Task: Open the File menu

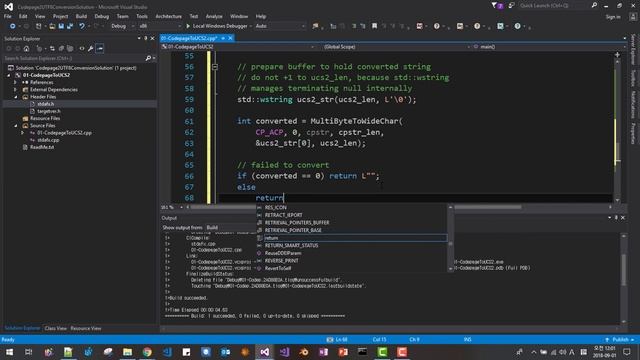Action: click(8, 16)
